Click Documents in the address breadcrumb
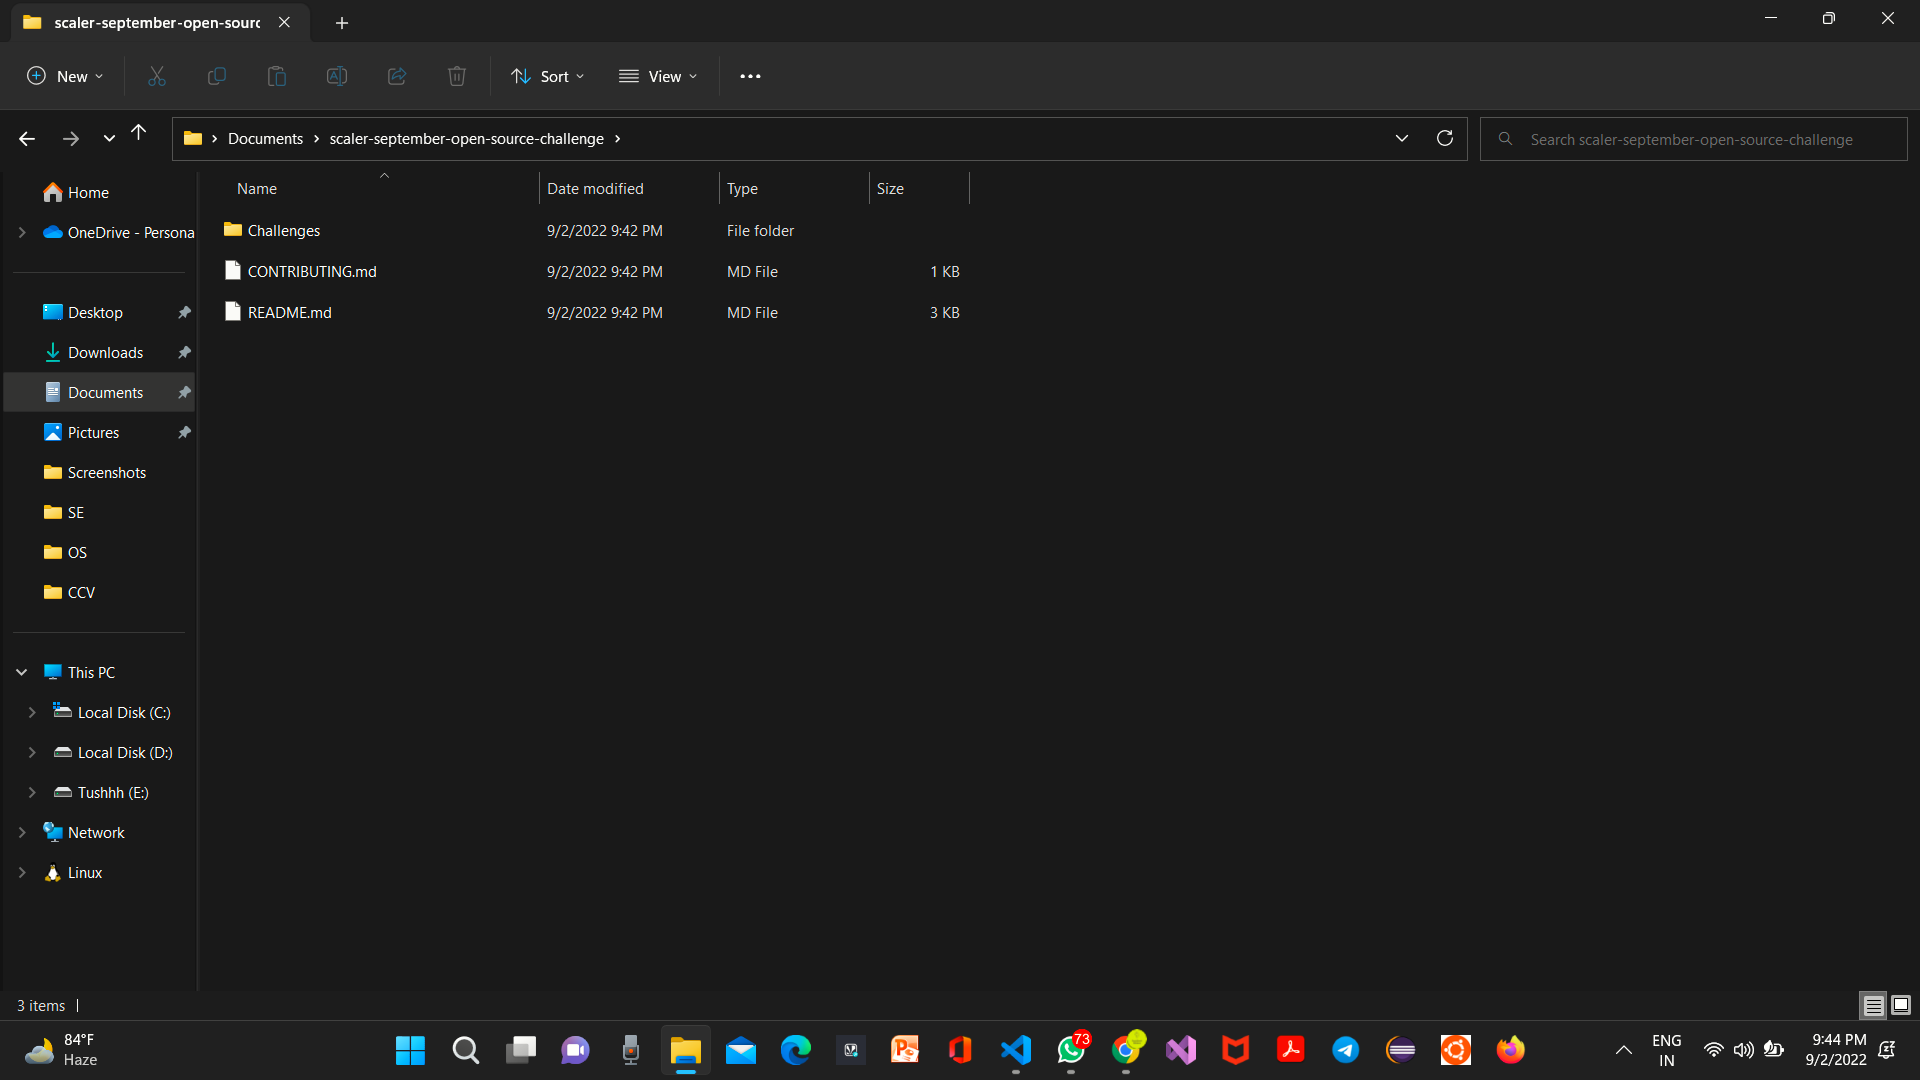Screen dimensions: 1920x1080 [x=265, y=139]
